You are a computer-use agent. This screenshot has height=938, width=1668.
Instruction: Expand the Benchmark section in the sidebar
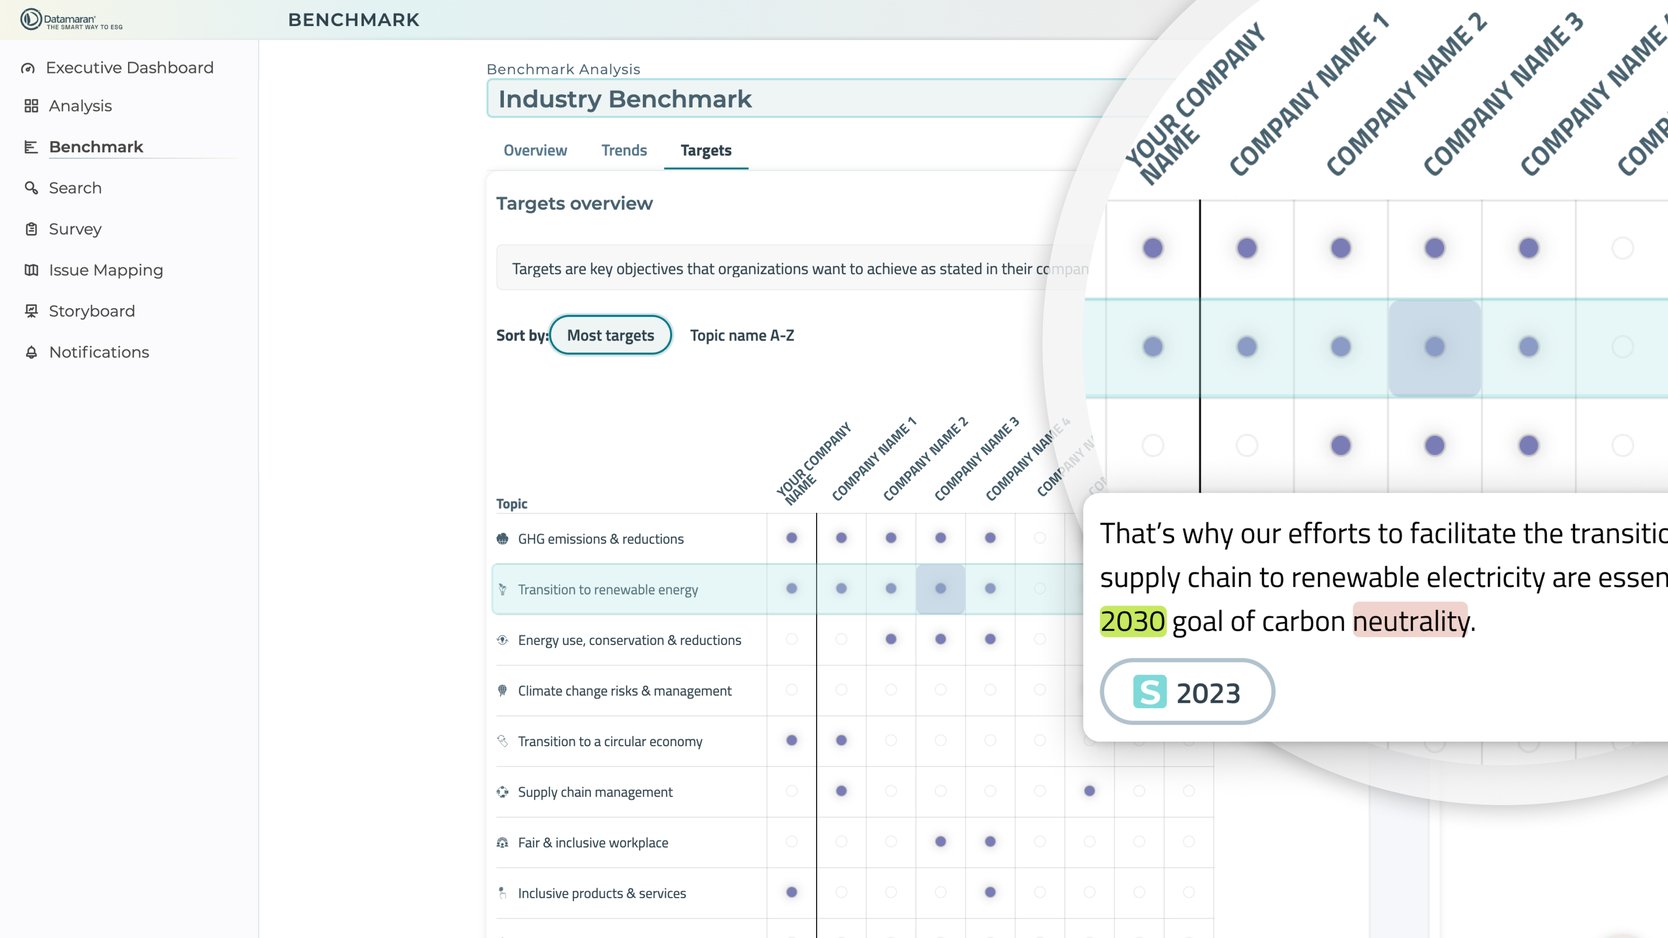96,146
